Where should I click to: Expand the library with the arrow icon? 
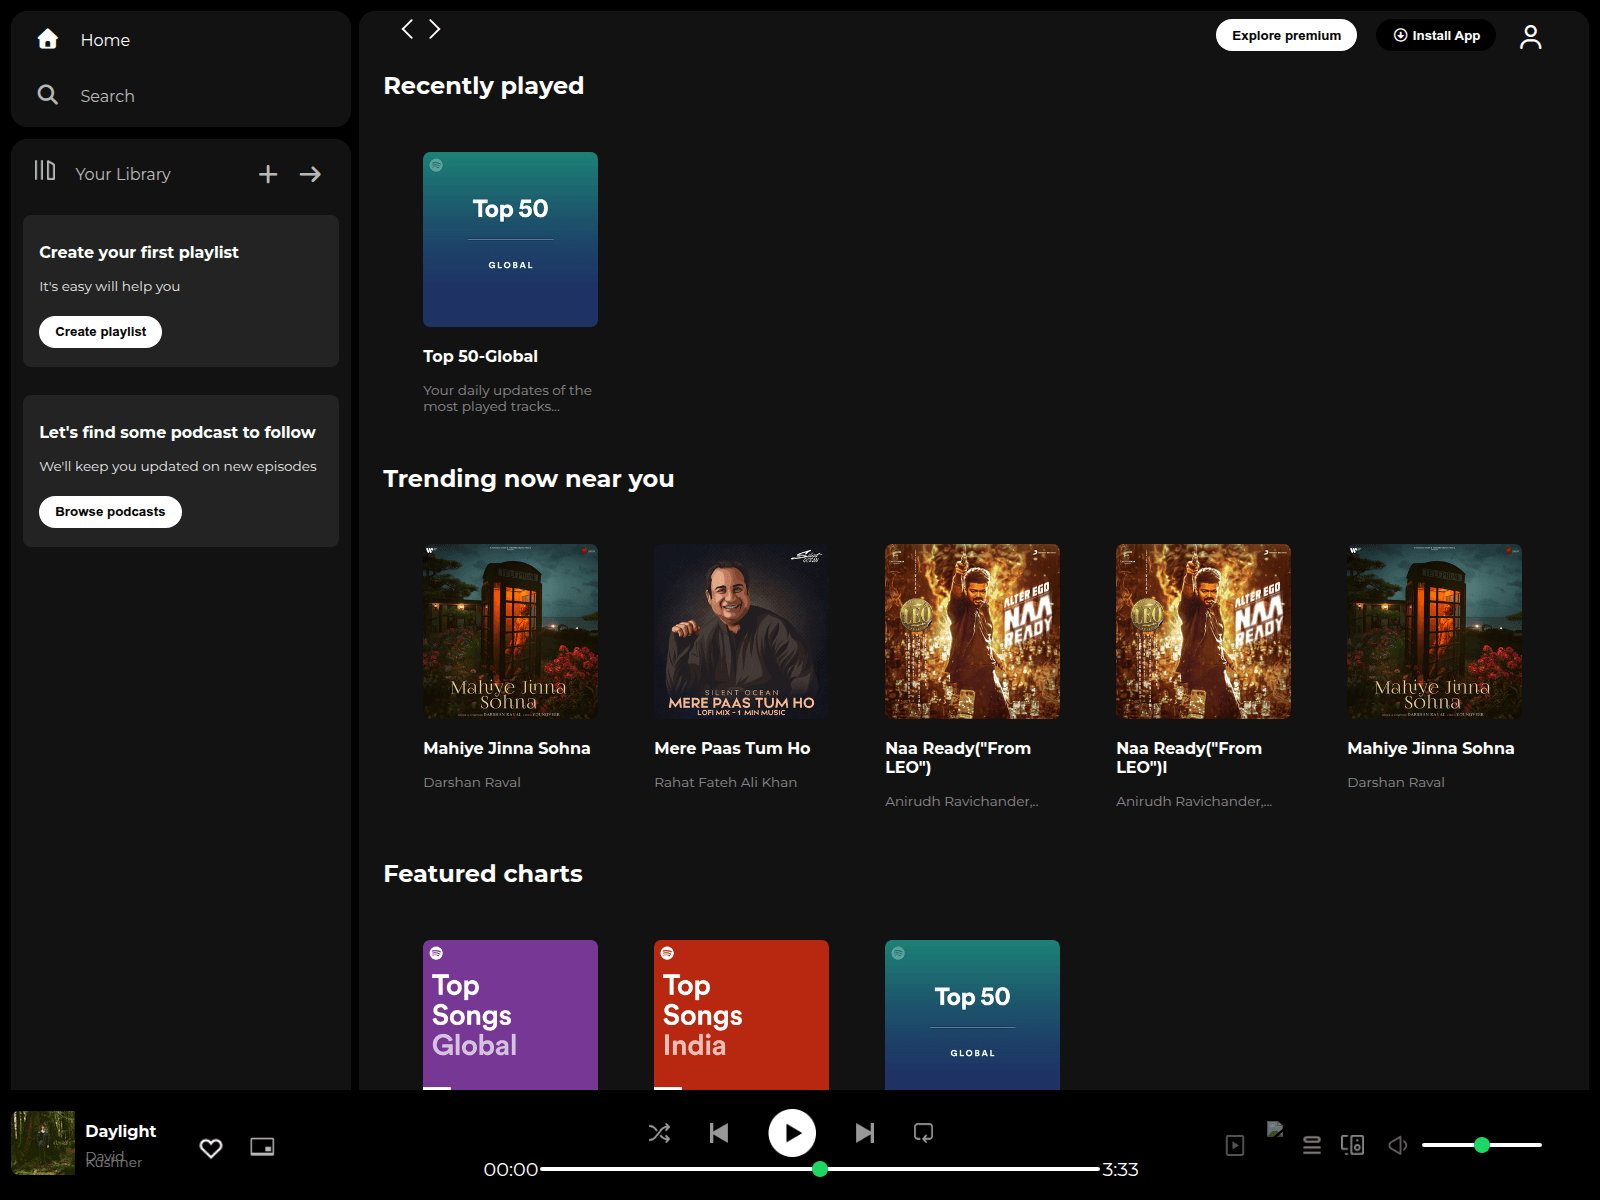310,174
